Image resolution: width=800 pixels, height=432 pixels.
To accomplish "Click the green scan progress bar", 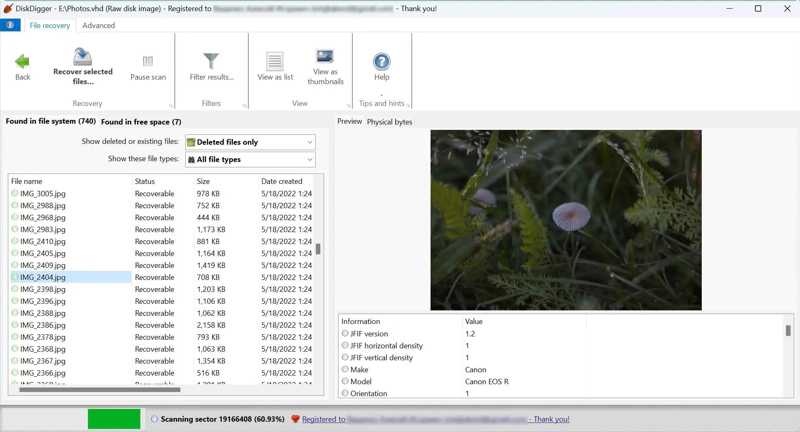I will (113, 419).
